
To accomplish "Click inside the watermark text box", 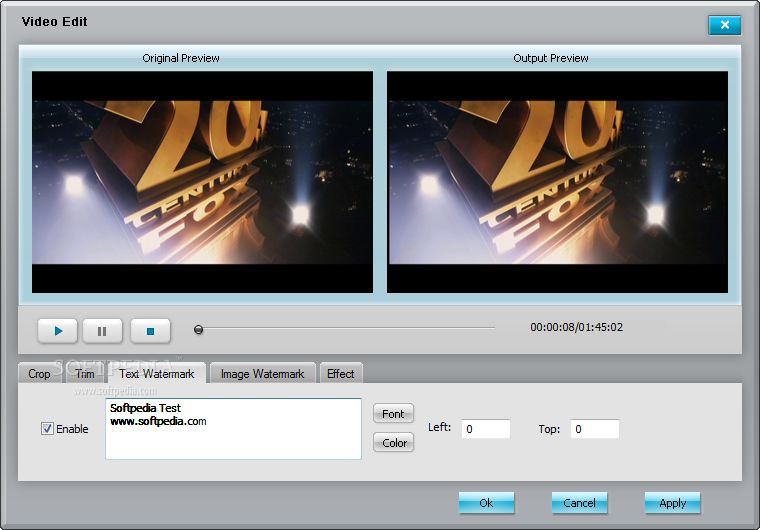I will [234, 429].
